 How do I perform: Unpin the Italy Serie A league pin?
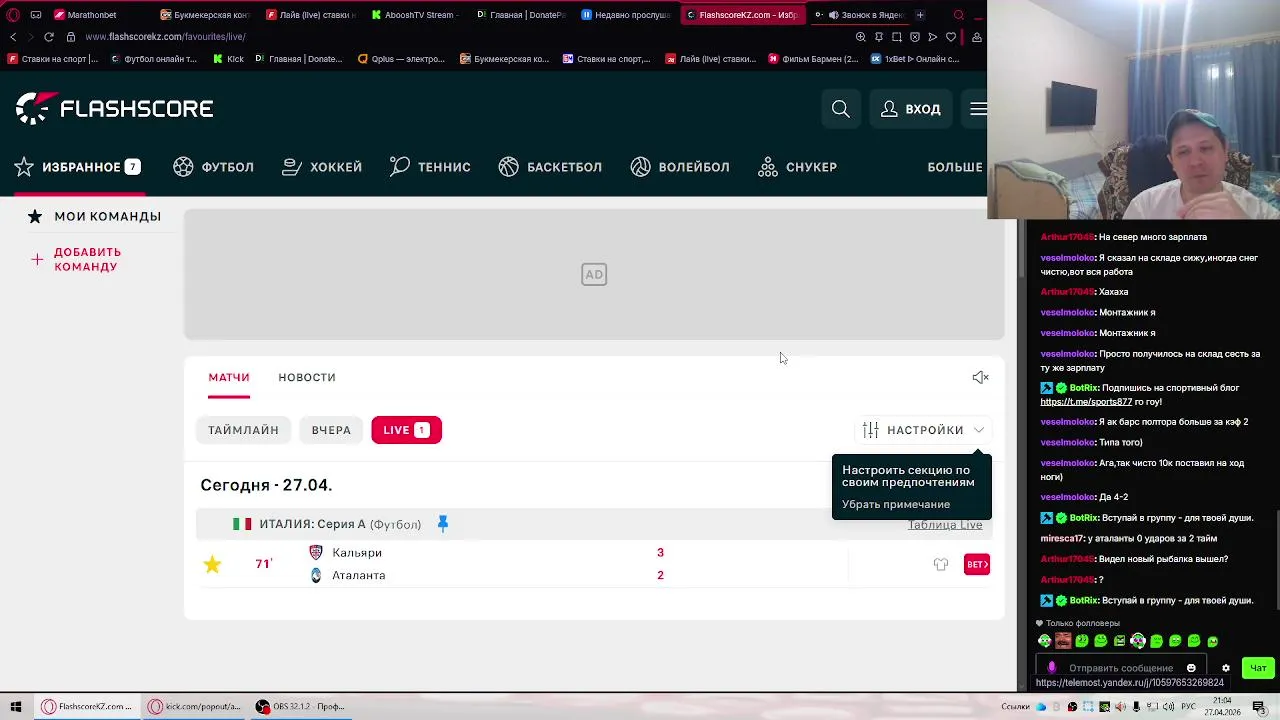point(442,524)
